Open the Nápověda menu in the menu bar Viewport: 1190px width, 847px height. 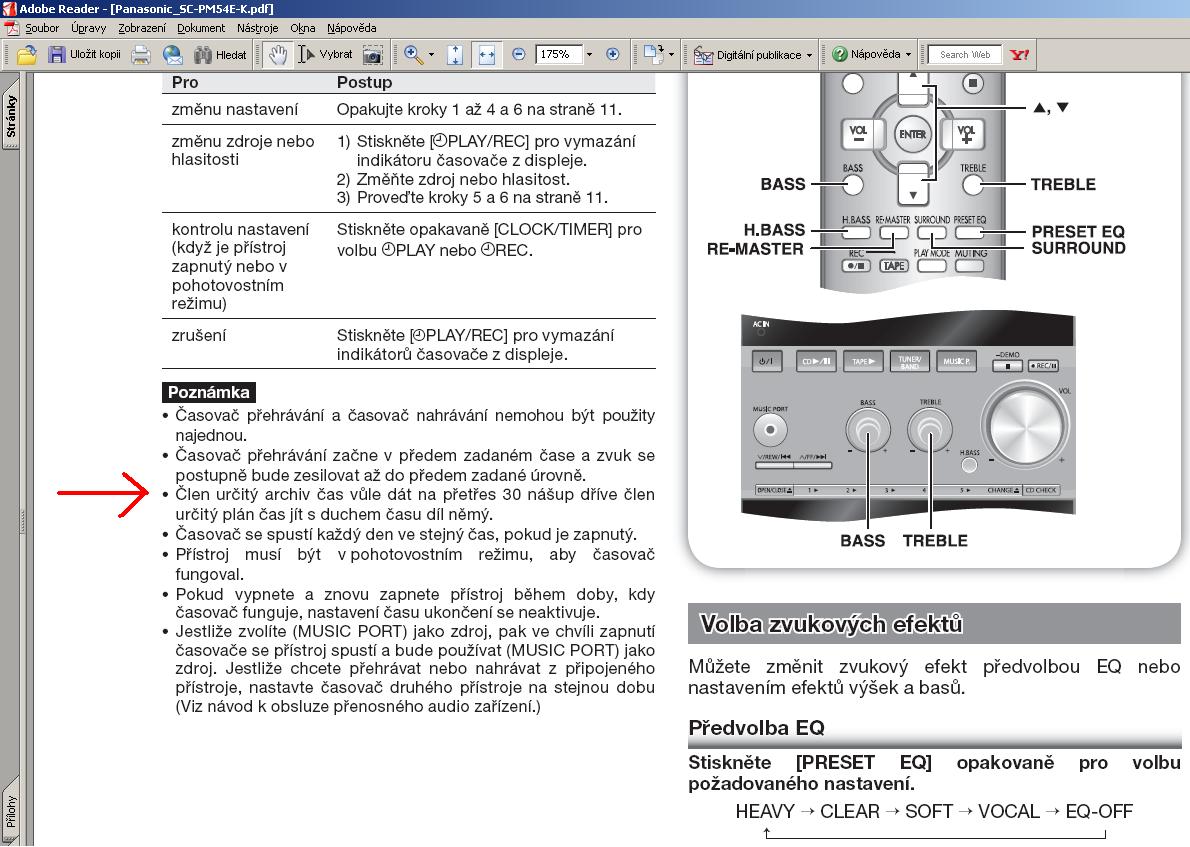click(351, 28)
